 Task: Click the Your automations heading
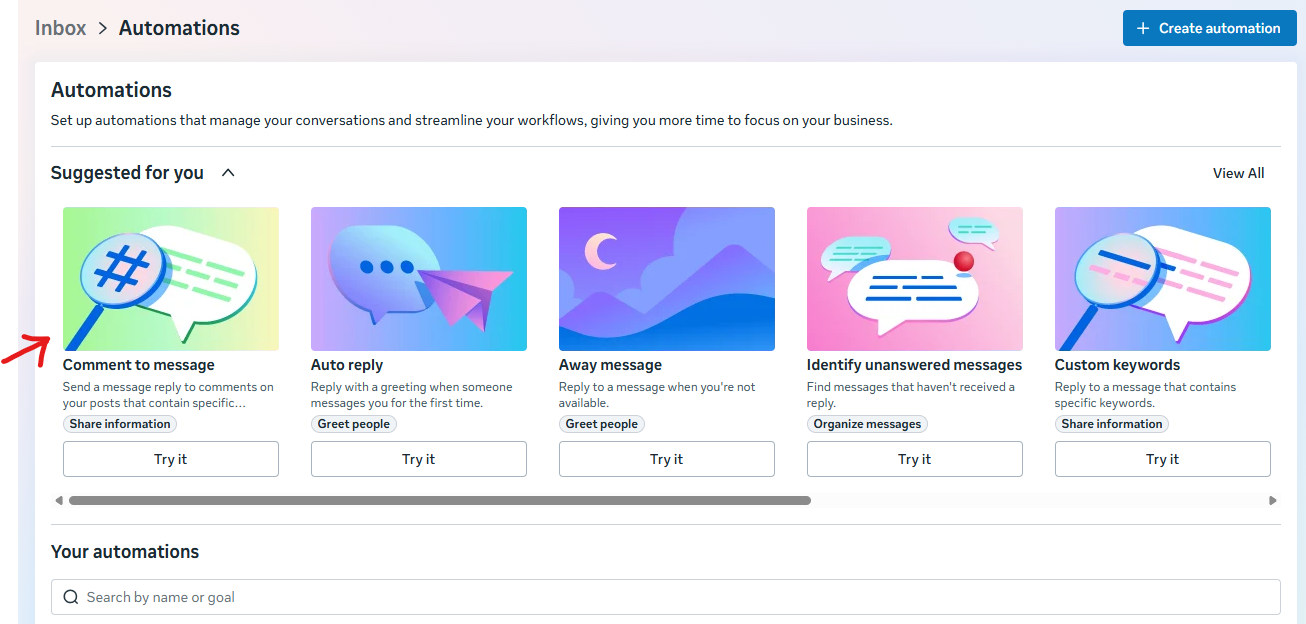coord(125,552)
